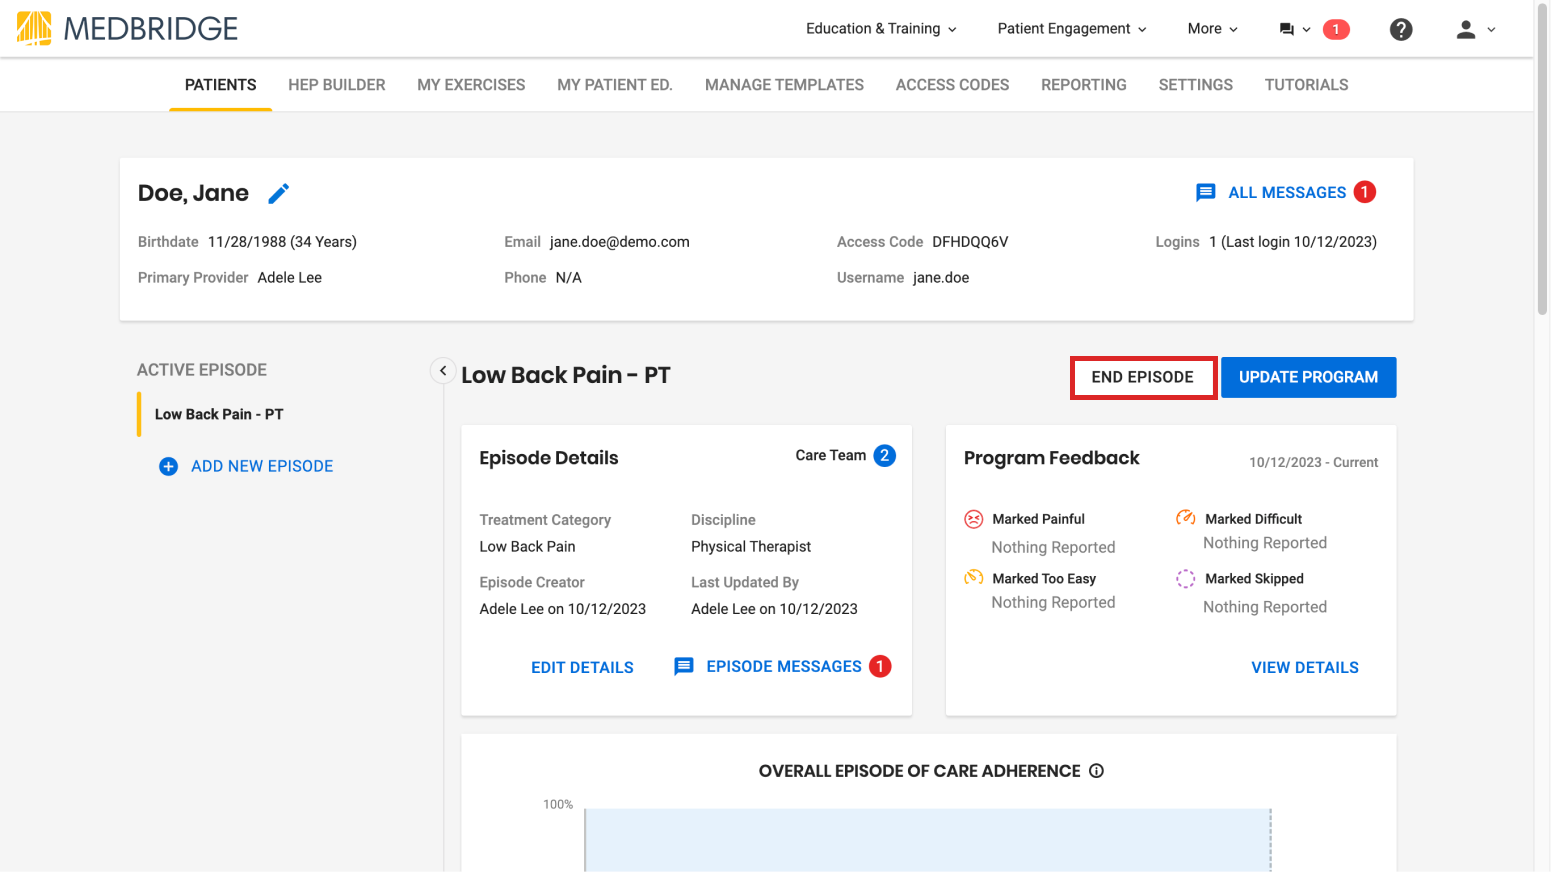Expand the Patient Engagement dropdown
This screenshot has height=872, width=1551.
(x=1072, y=29)
